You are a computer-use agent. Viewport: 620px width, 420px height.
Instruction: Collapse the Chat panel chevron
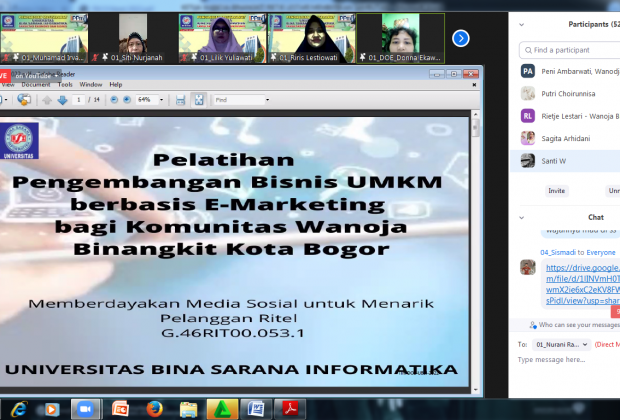pyautogui.click(x=522, y=217)
